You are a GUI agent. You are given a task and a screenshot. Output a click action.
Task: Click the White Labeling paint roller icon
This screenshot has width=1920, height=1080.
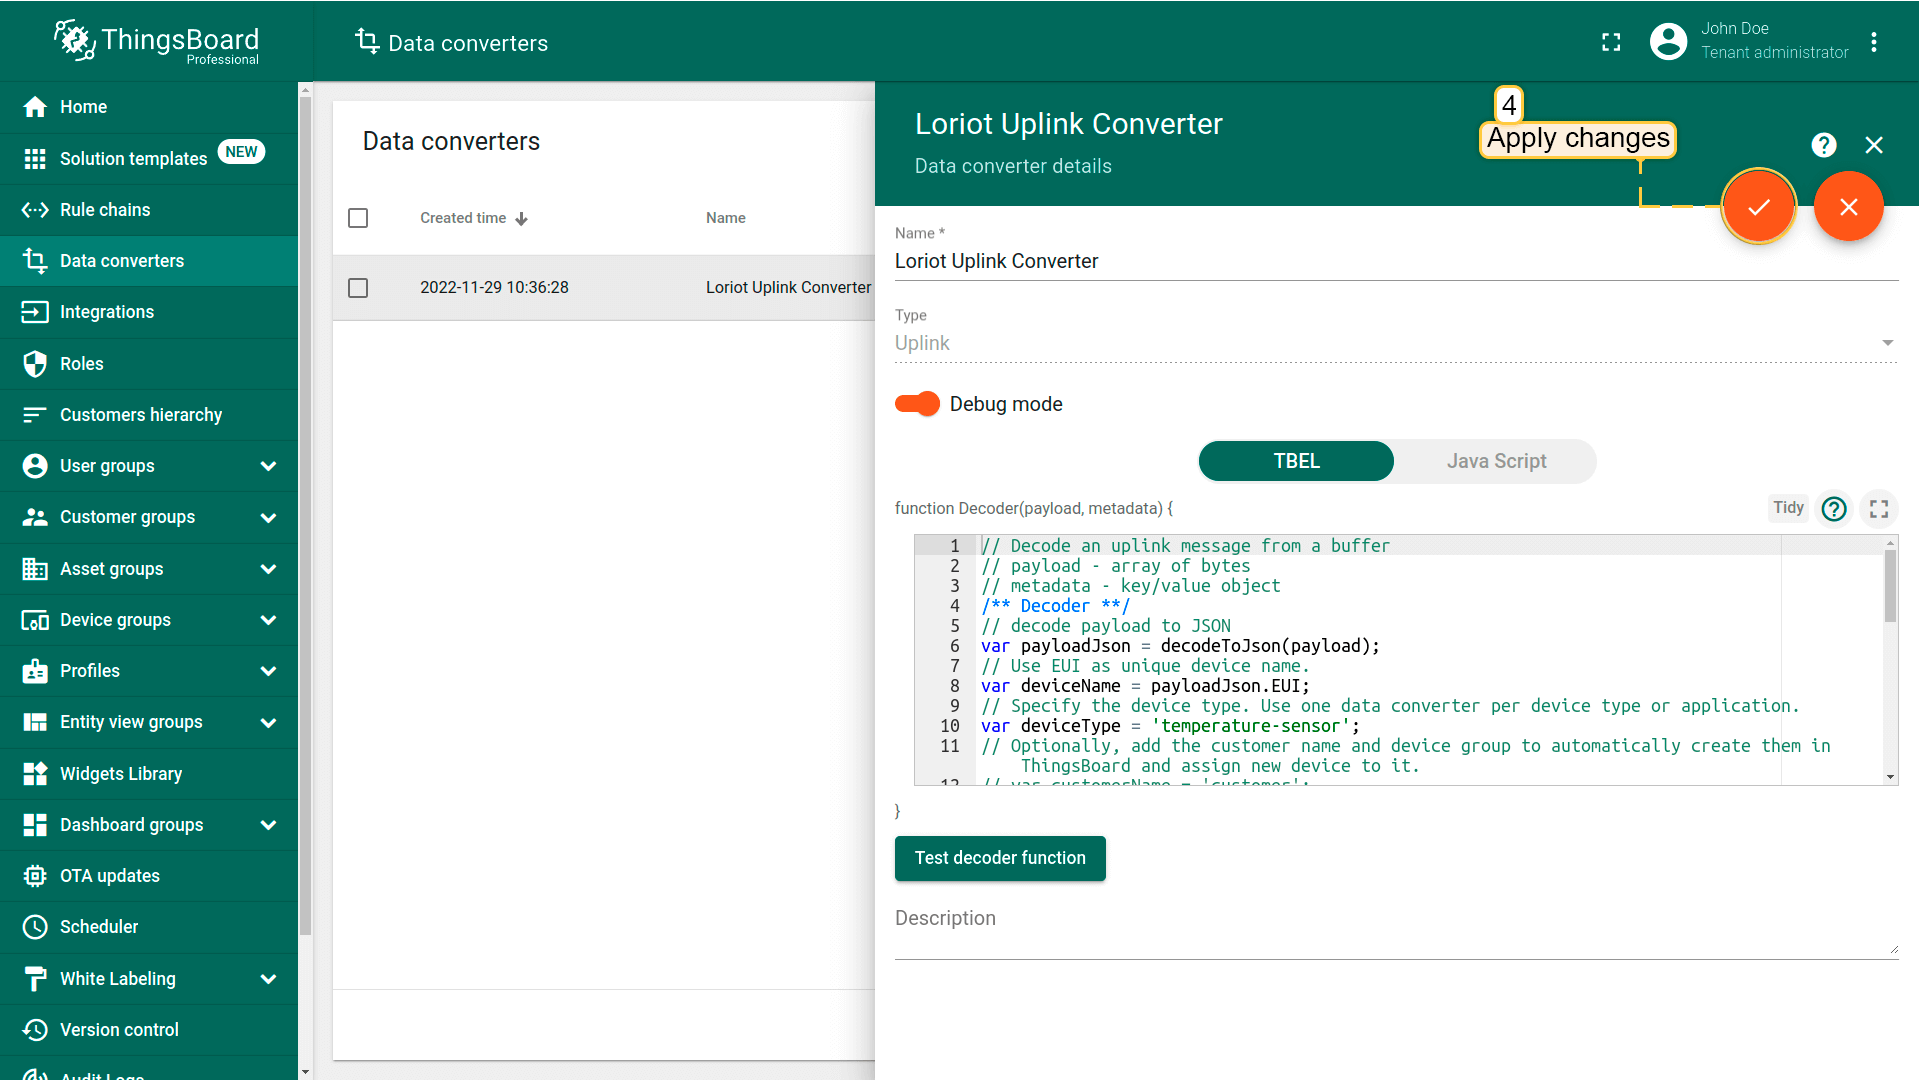(35, 979)
